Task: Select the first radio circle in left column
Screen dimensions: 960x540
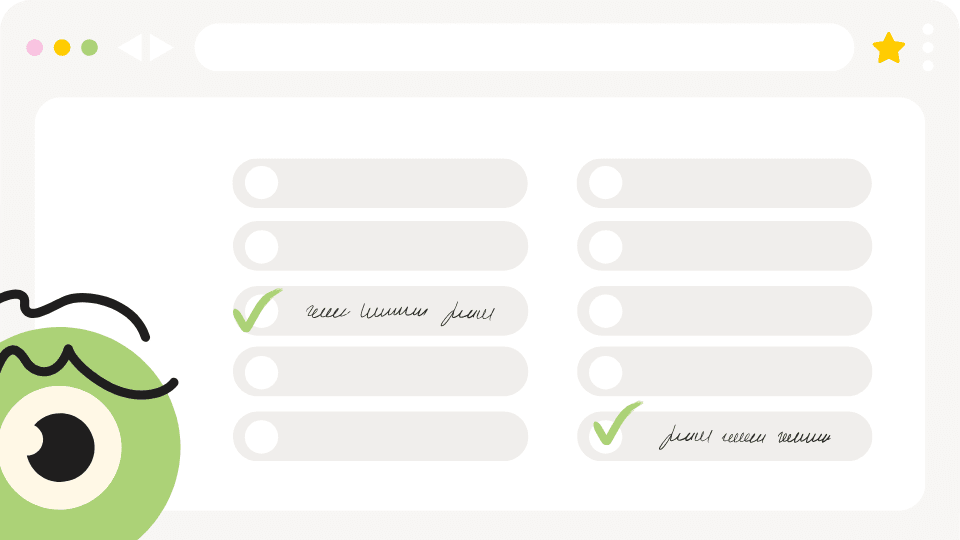Action: [x=261, y=182]
